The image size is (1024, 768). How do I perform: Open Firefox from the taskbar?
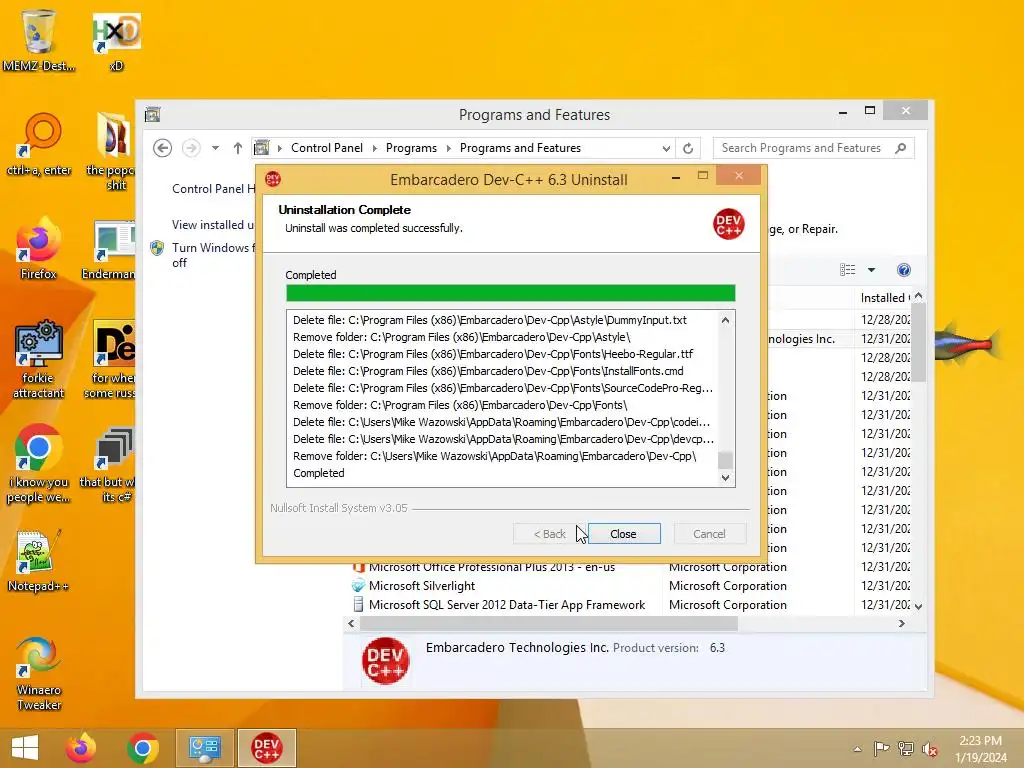[81, 748]
